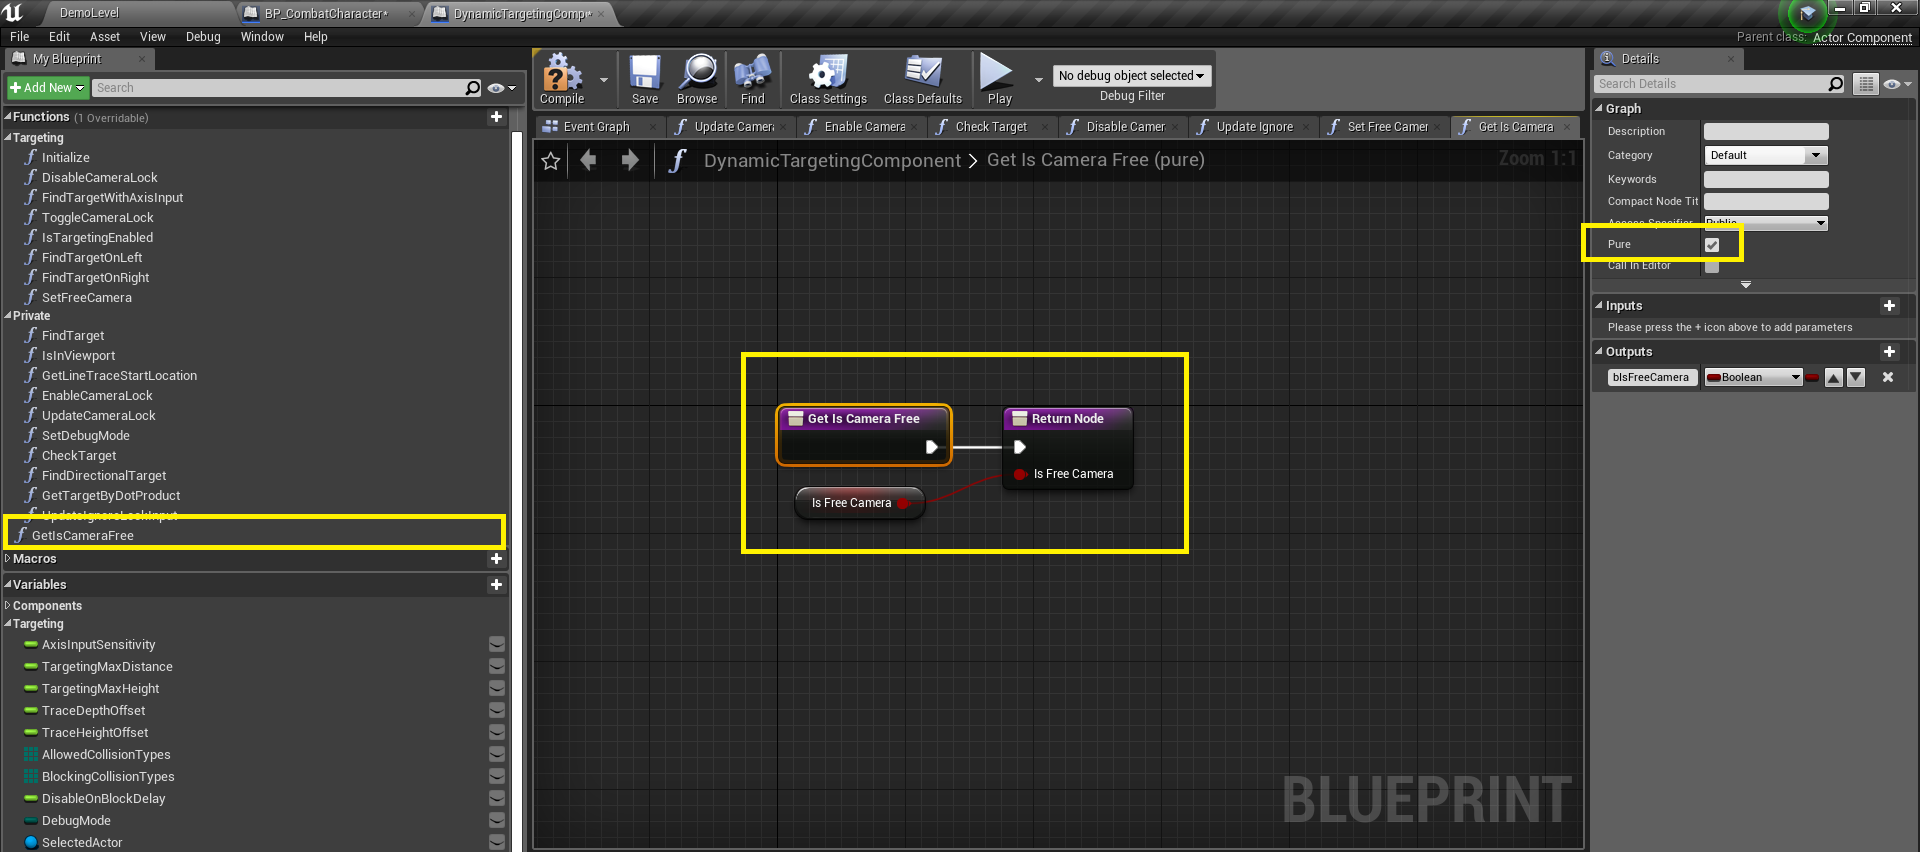This screenshot has height=852, width=1920.
Task: Enable the Call In Editor checkbox
Action: pyautogui.click(x=1712, y=266)
